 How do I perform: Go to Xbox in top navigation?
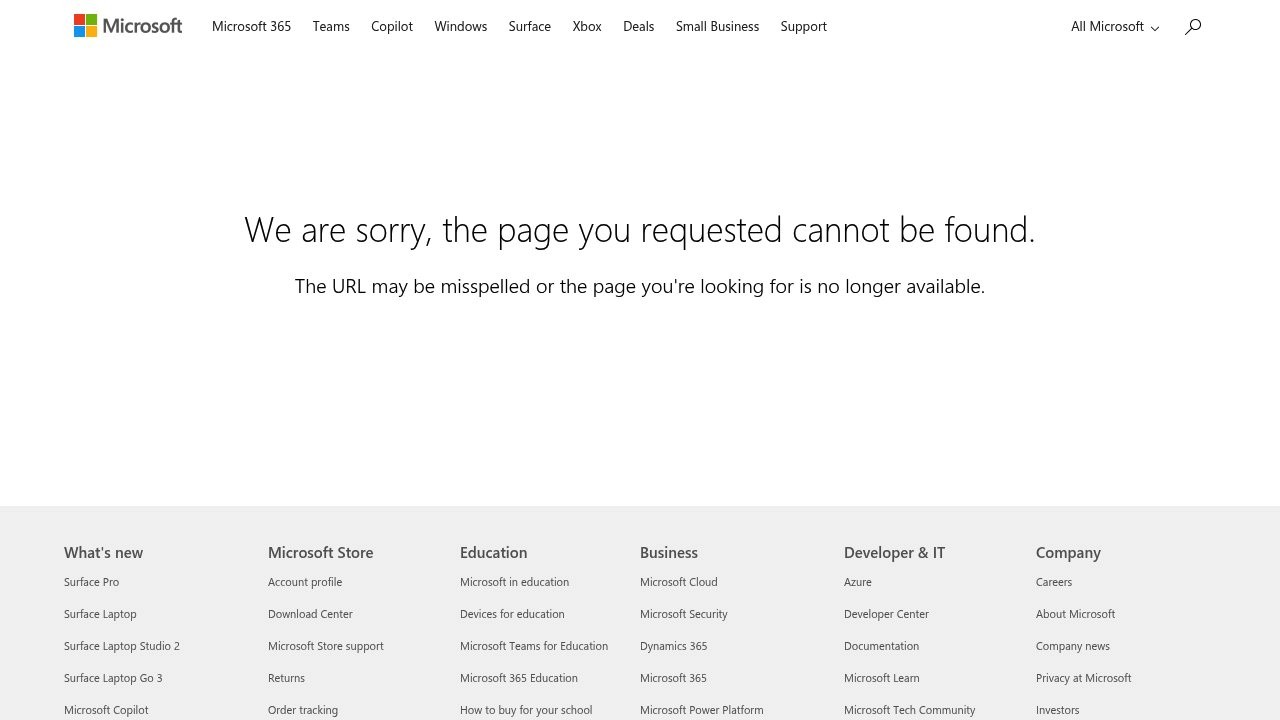pos(587,27)
